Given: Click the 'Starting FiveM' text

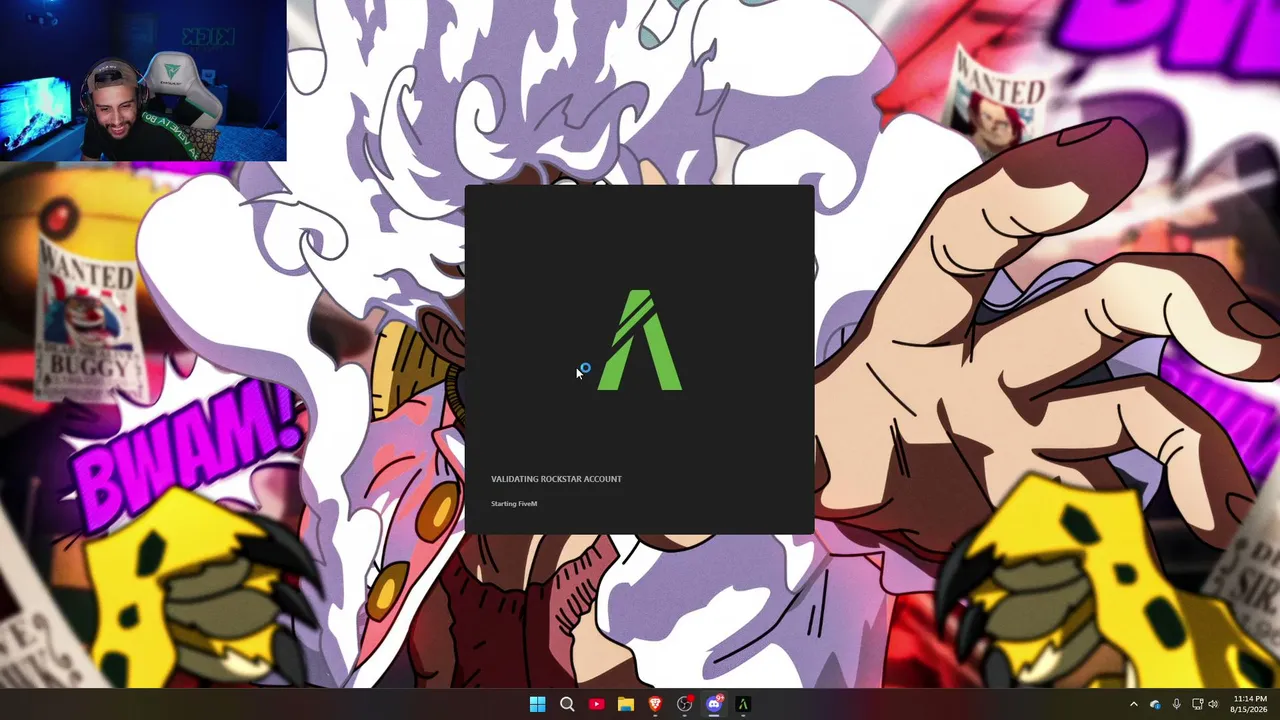Looking at the screenshot, I should (514, 504).
